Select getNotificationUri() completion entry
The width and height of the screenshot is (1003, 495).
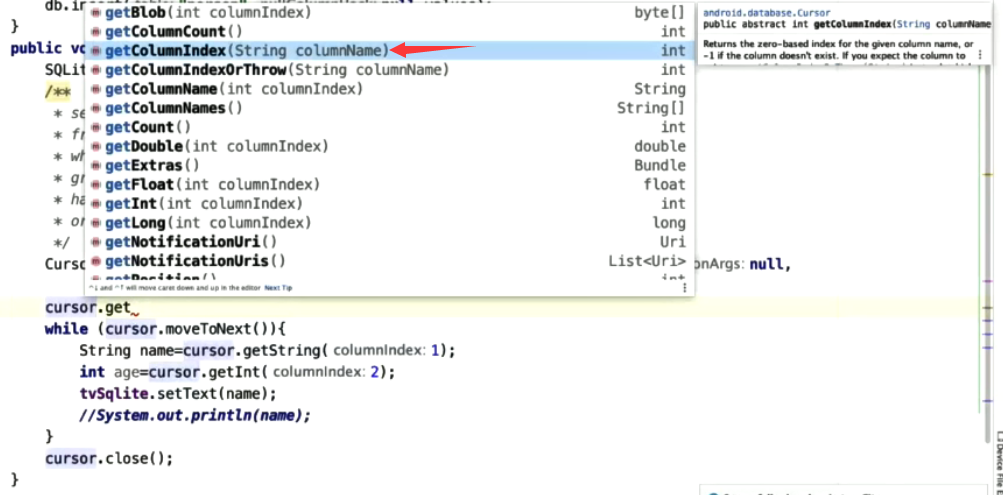point(389,242)
